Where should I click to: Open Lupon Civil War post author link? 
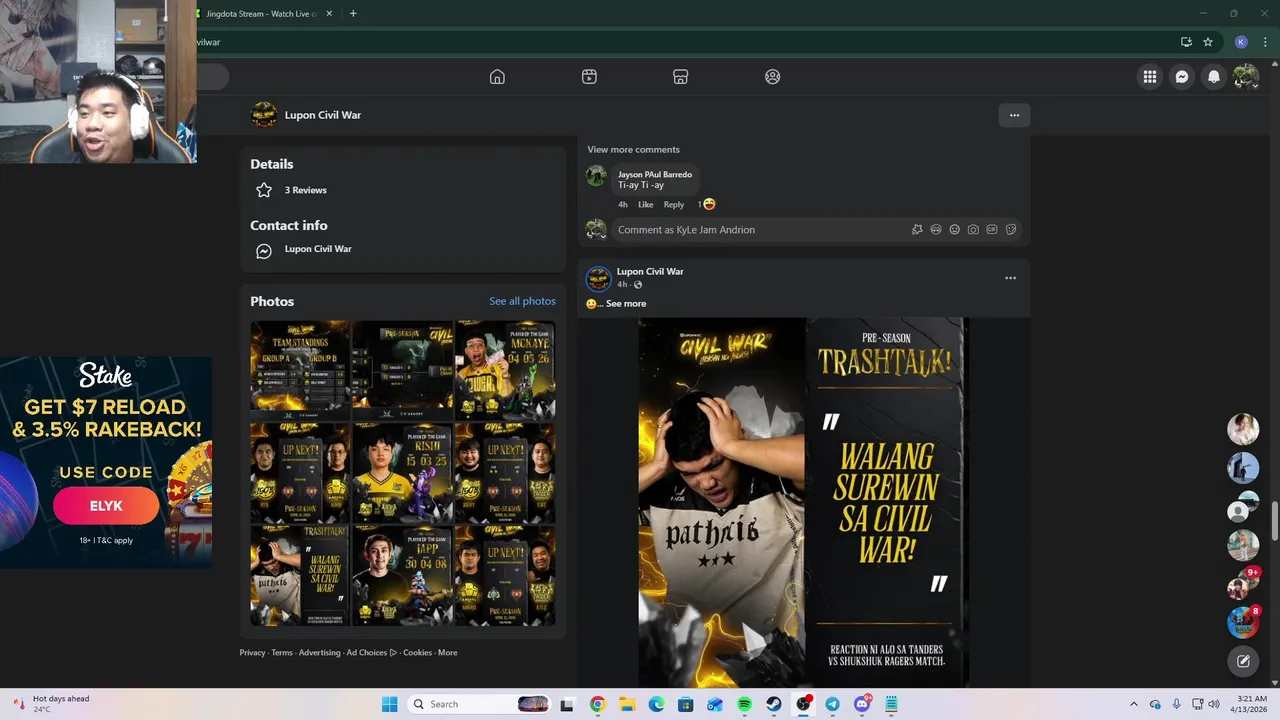(650, 272)
